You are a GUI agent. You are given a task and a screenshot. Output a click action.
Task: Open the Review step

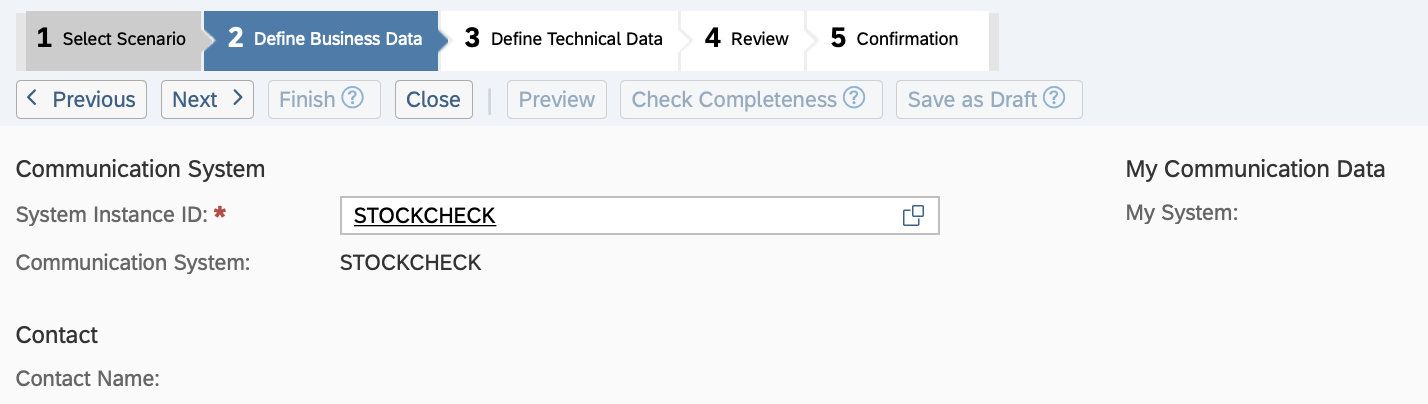click(x=747, y=40)
